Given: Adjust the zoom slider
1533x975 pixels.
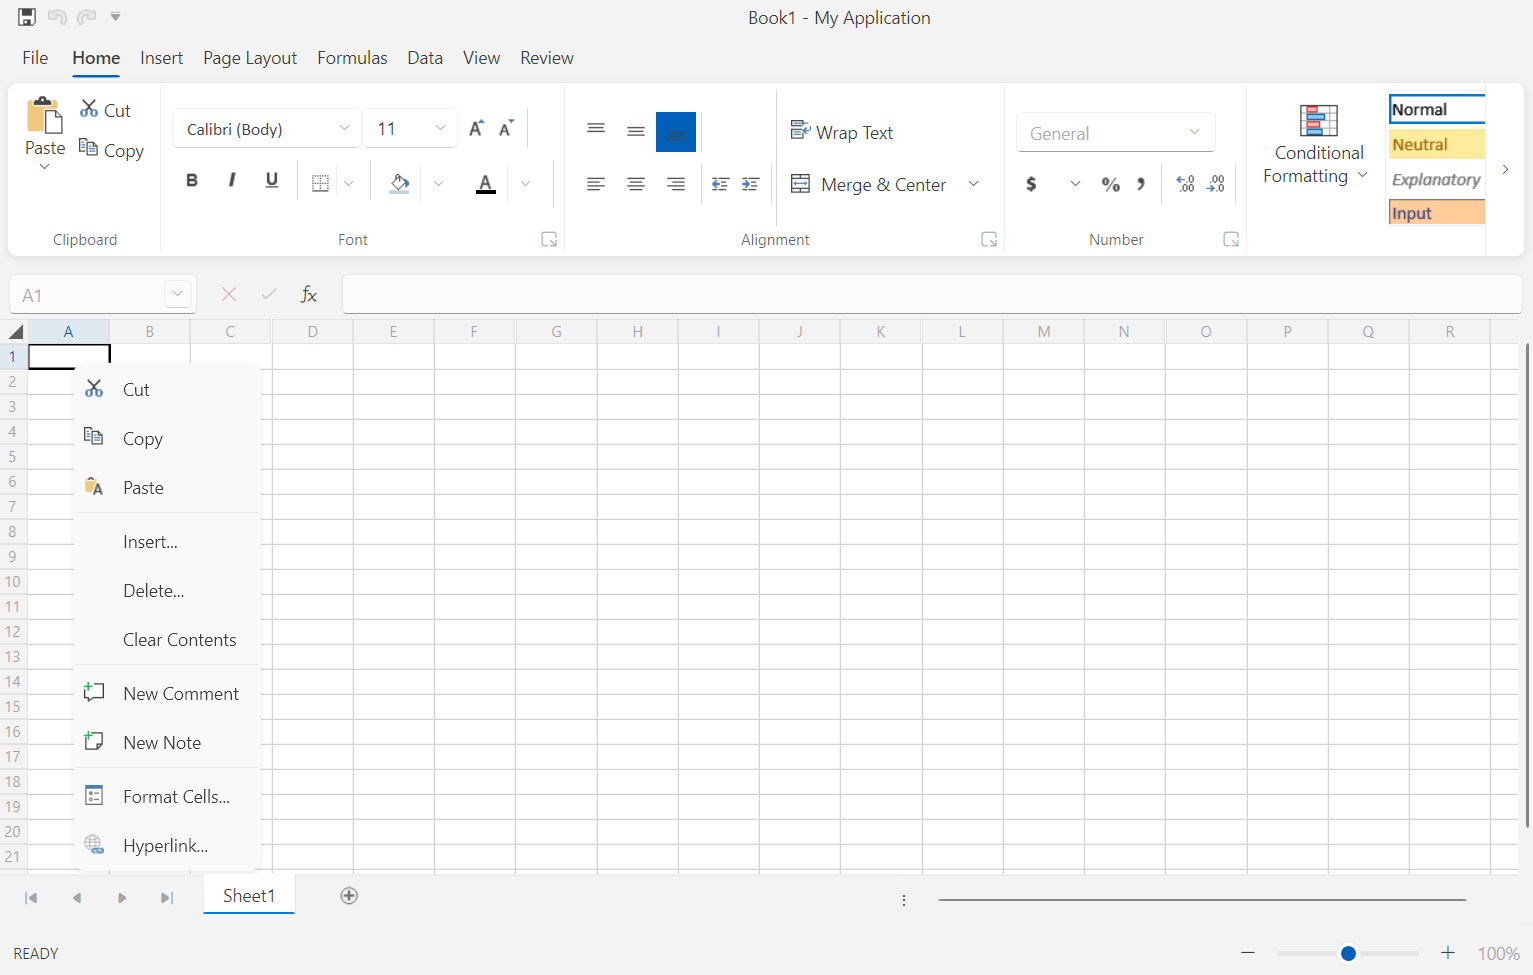Looking at the screenshot, I should [1348, 953].
